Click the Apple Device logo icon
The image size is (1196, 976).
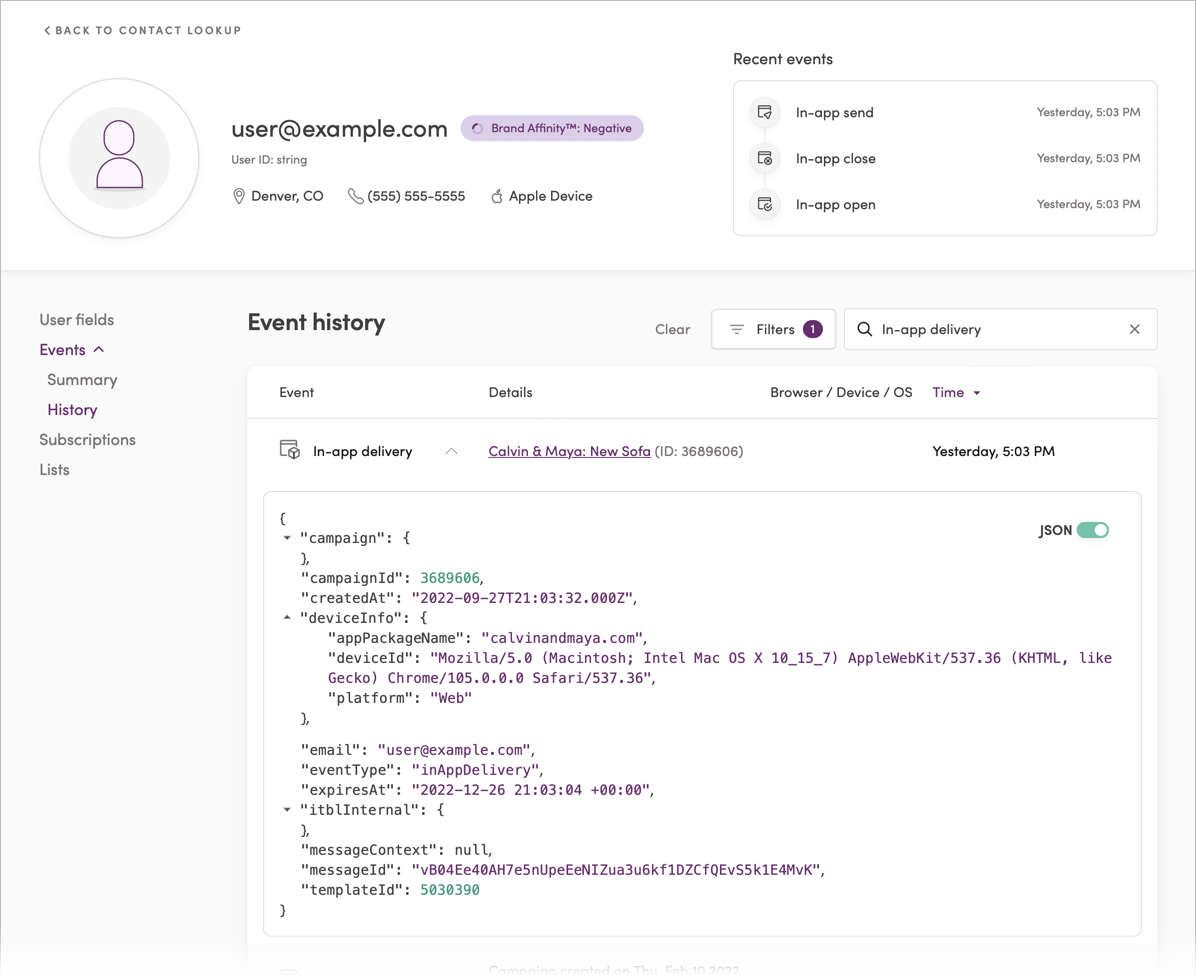[x=497, y=196]
